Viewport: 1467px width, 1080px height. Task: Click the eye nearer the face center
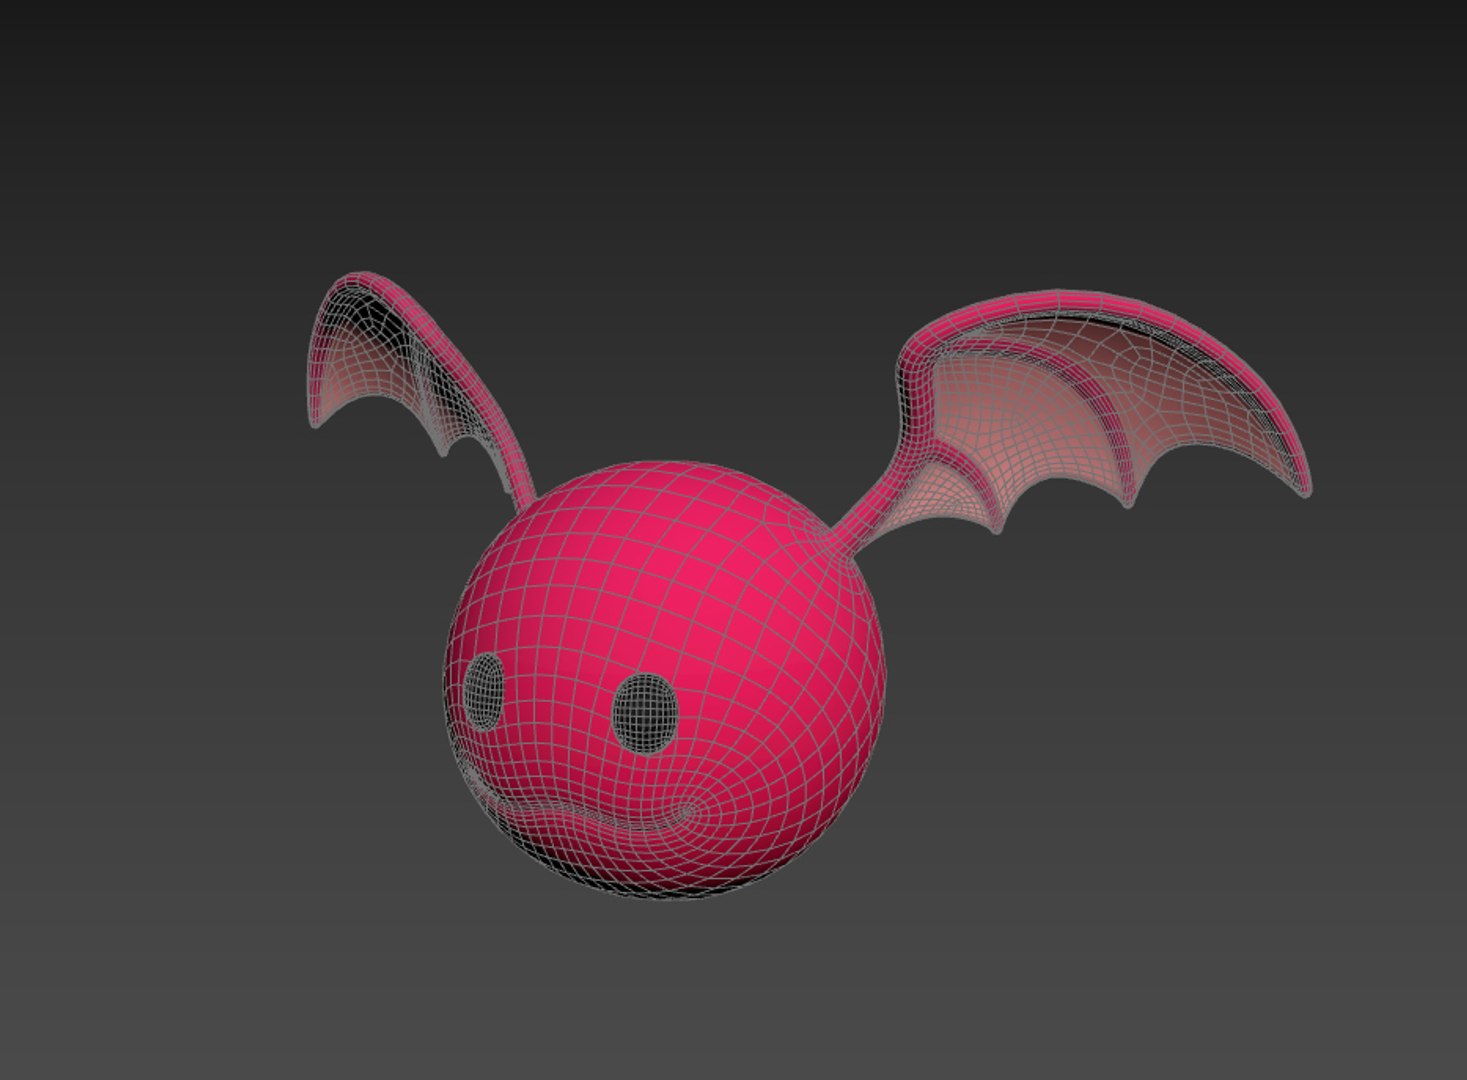tap(645, 712)
